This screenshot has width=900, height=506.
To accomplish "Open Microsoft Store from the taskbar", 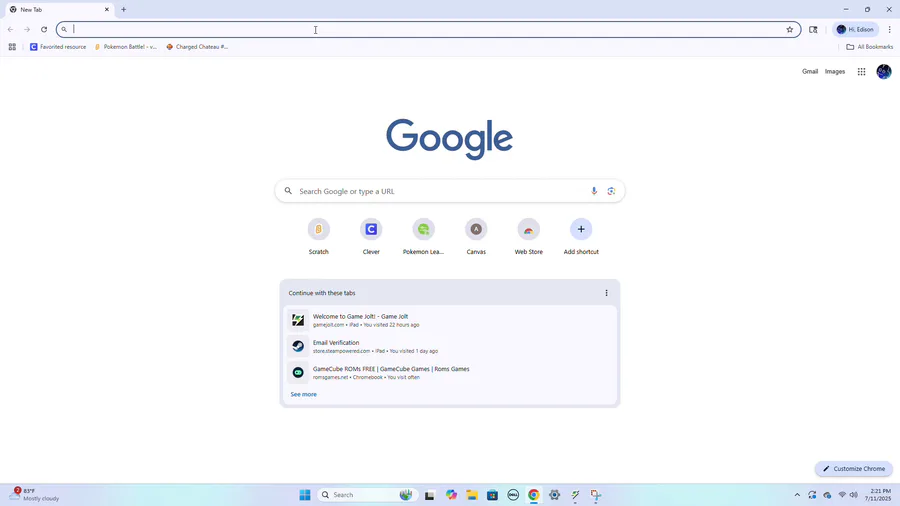I will [x=492, y=495].
